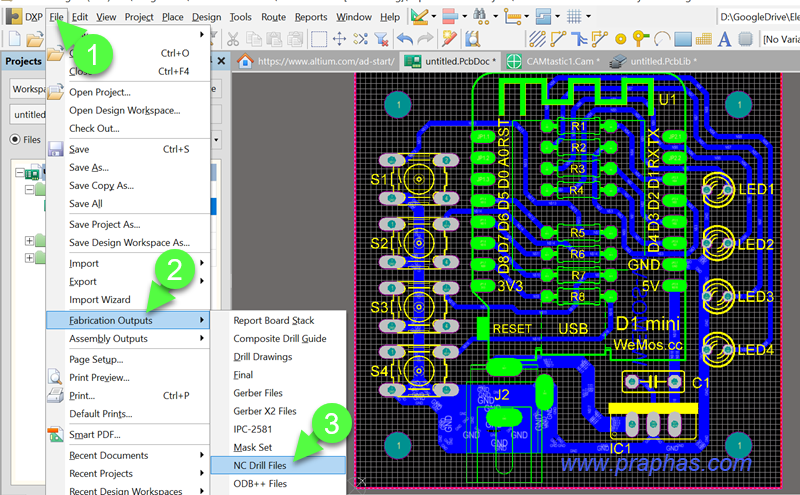Collapse the top project tree node
This screenshot has width=800, height=495.
click(19, 172)
